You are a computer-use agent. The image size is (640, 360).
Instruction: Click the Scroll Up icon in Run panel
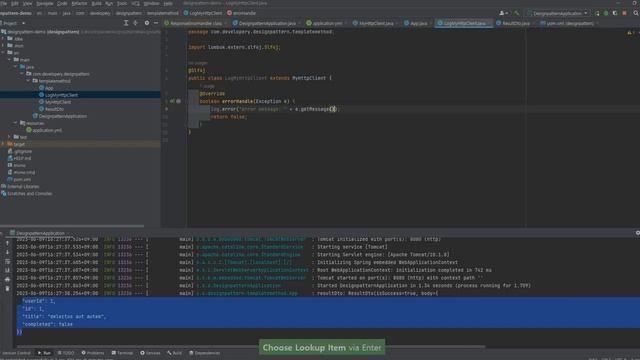click(x=7, y=243)
